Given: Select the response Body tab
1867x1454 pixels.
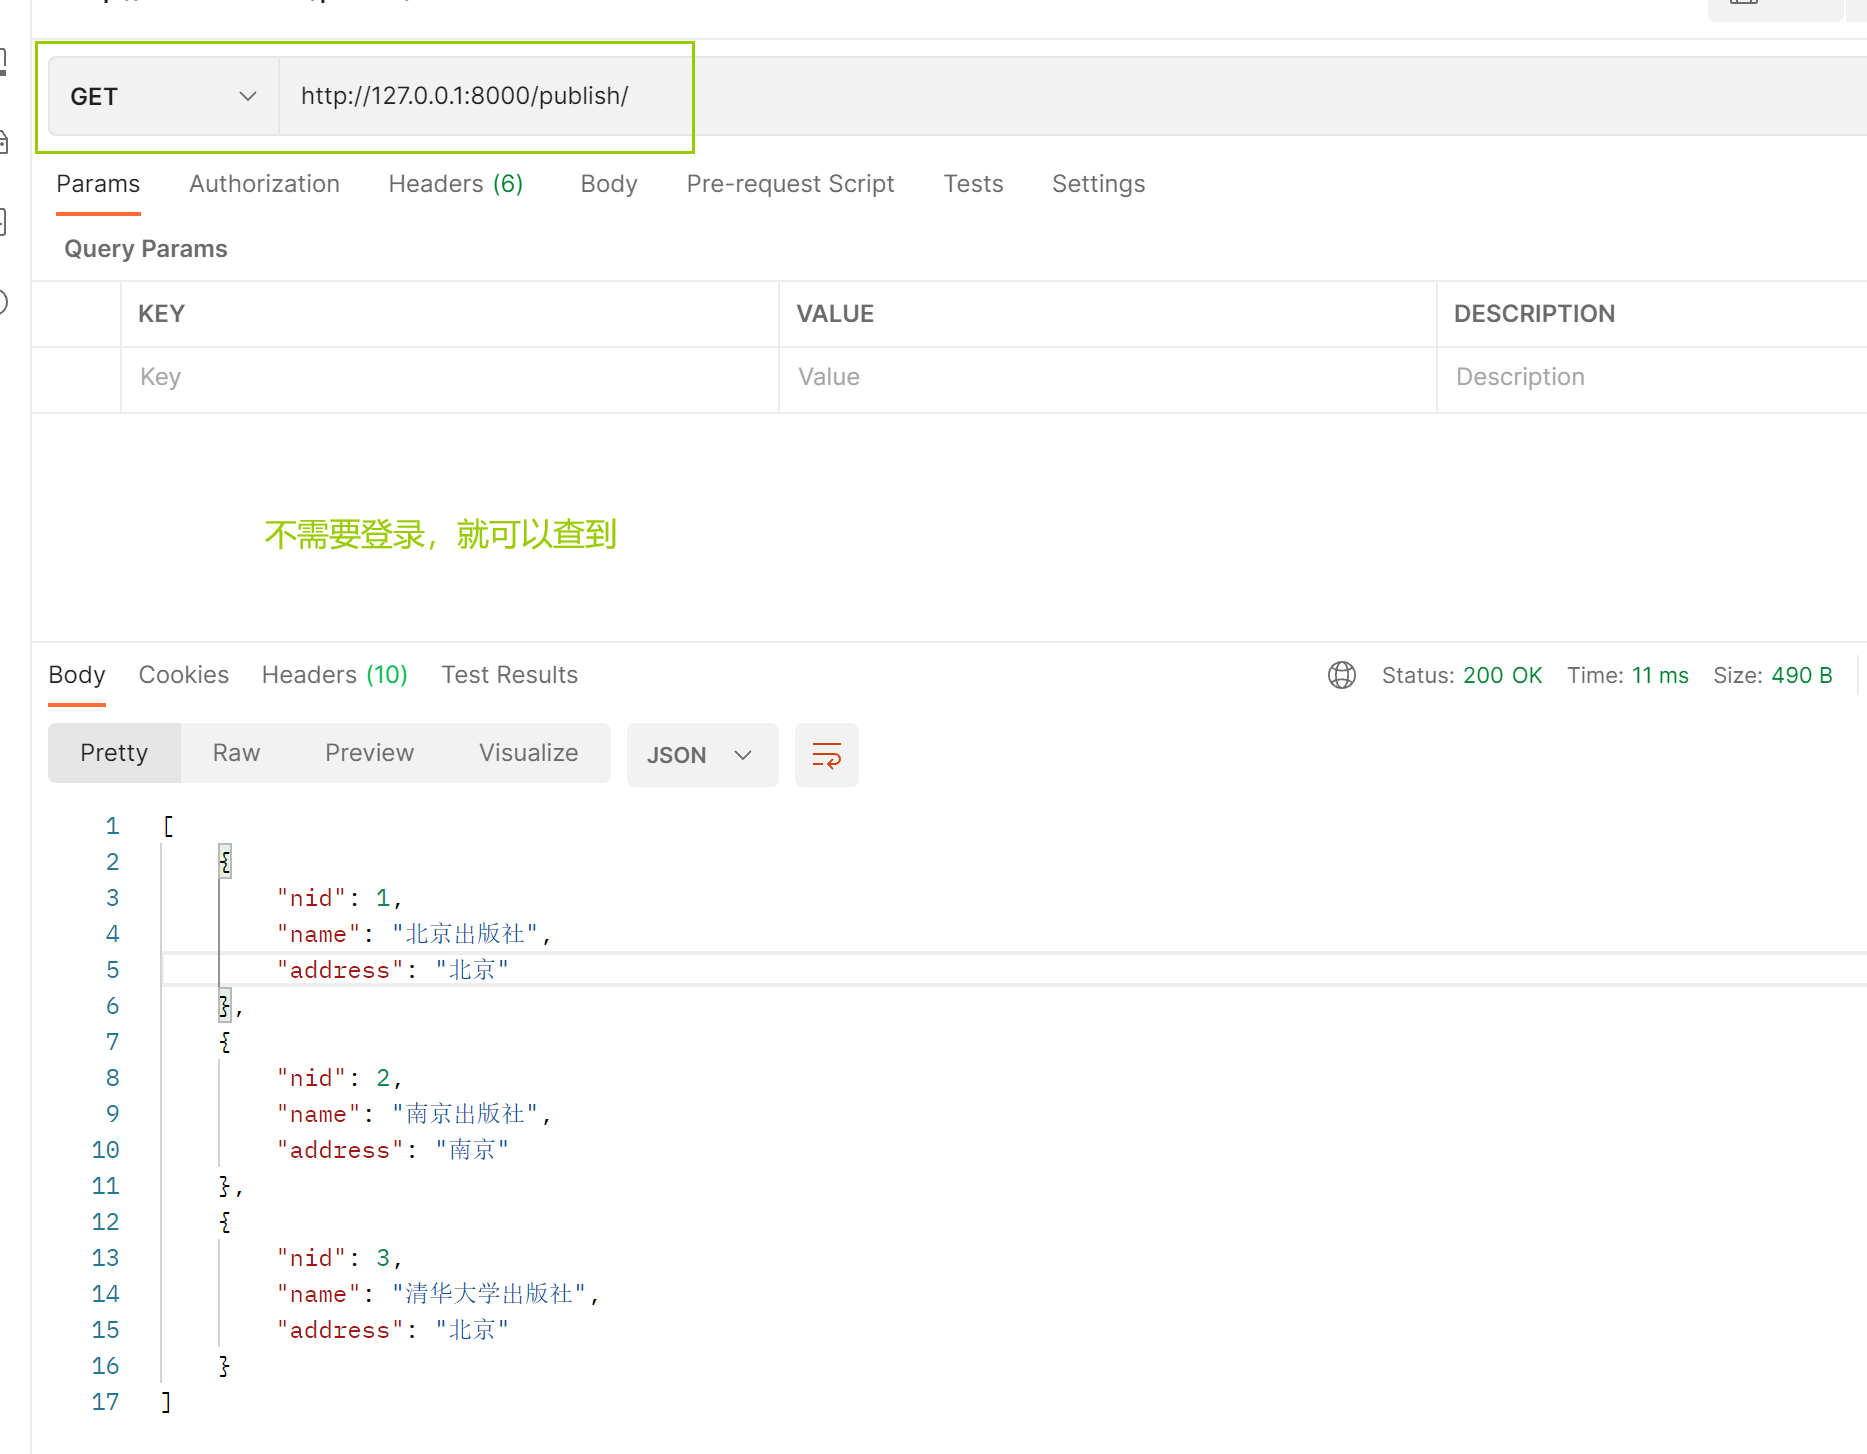Looking at the screenshot, I should 77,675.
